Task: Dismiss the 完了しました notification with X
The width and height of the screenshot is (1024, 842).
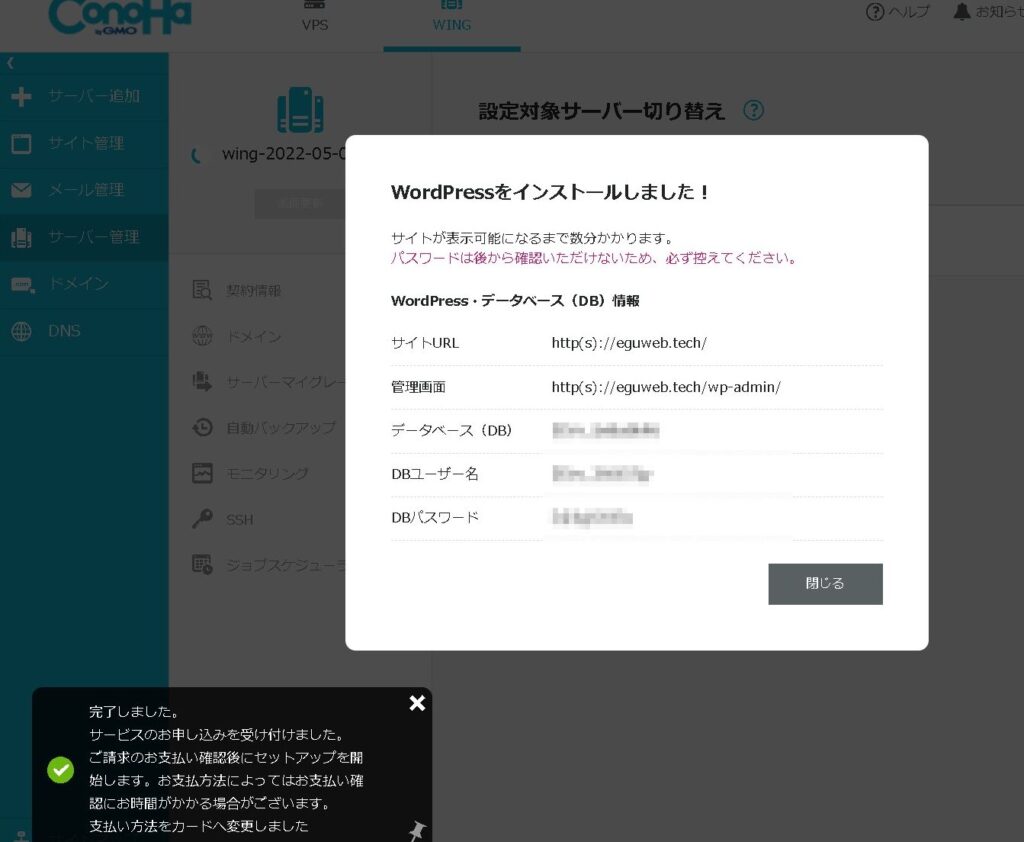Action: click(417, 703)
